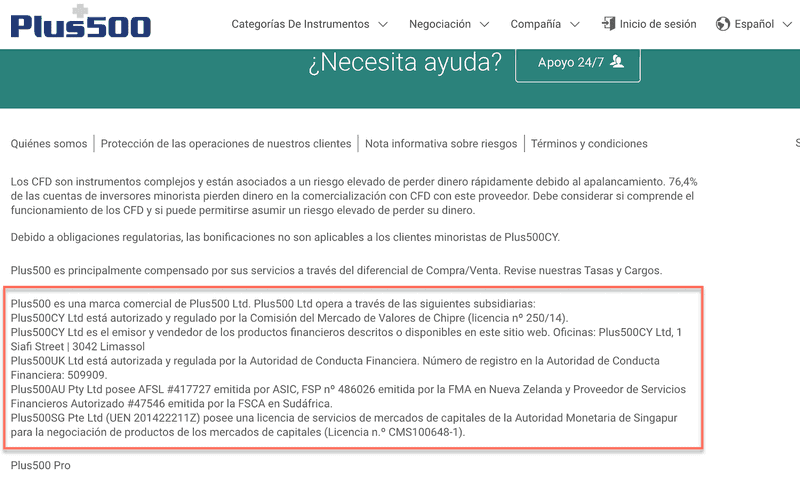Click the Plus500 logo

coord(81,21)
